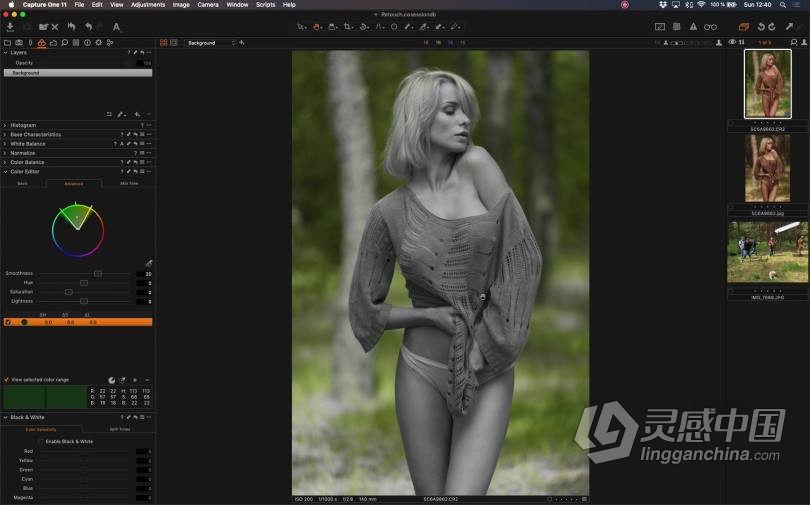810x505 pixels.
Task: Switch to the Skin Tone tab
Action: pos(129,183)
